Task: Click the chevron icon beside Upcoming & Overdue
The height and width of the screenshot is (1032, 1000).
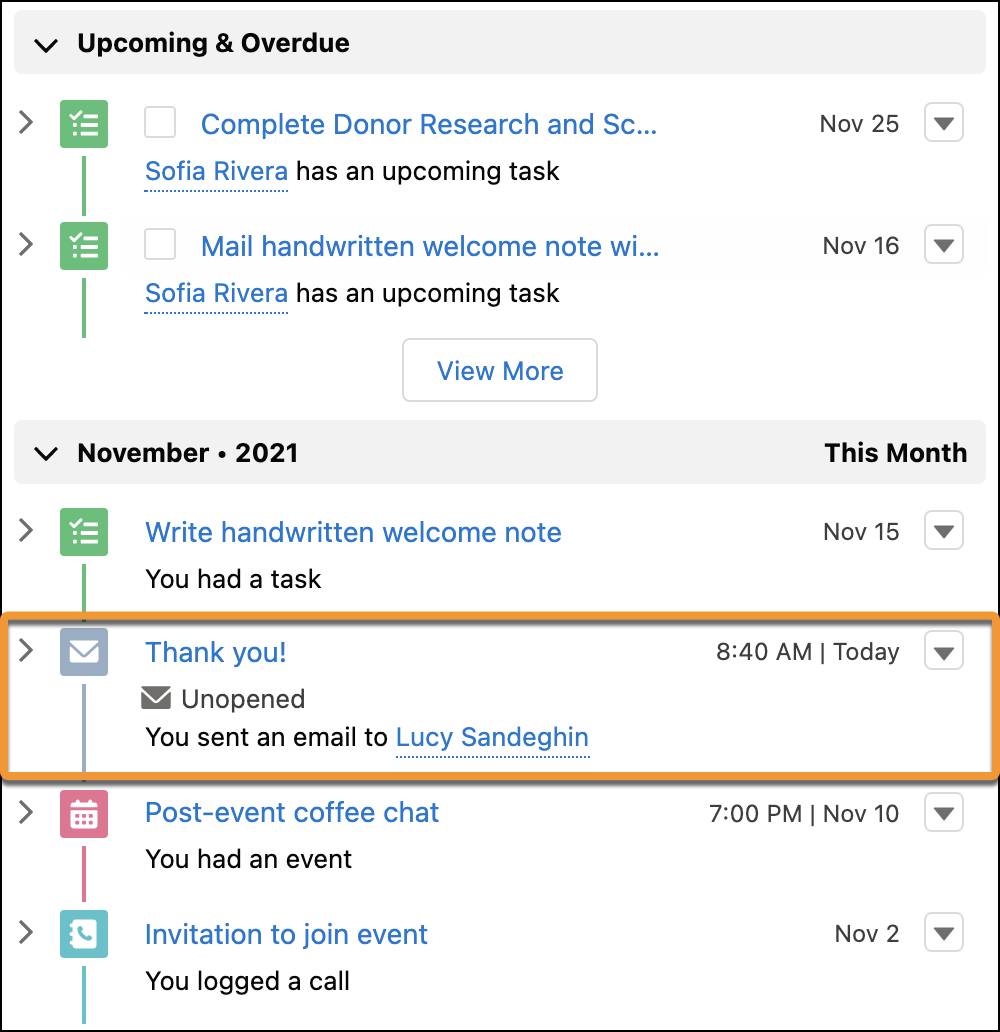Action: (x=45, y=44)
